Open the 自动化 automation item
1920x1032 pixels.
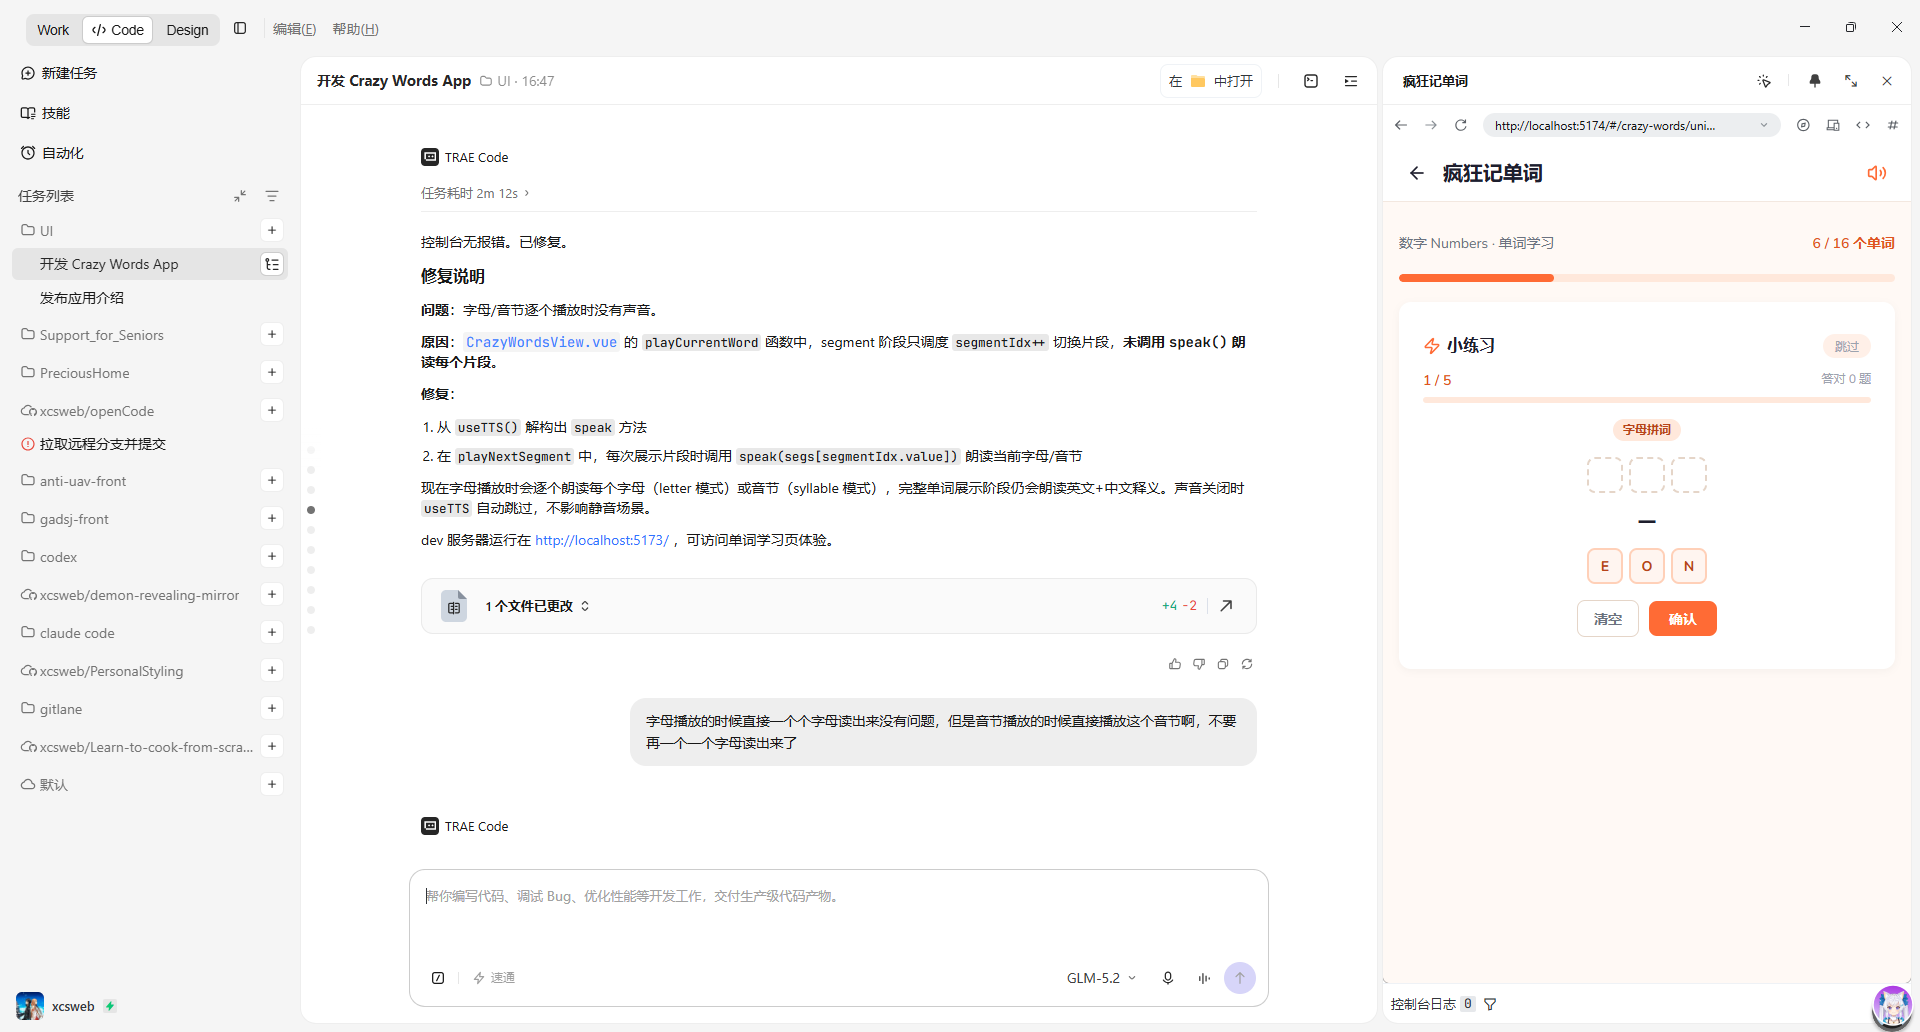pyautogui.click(x=52, y=153)
